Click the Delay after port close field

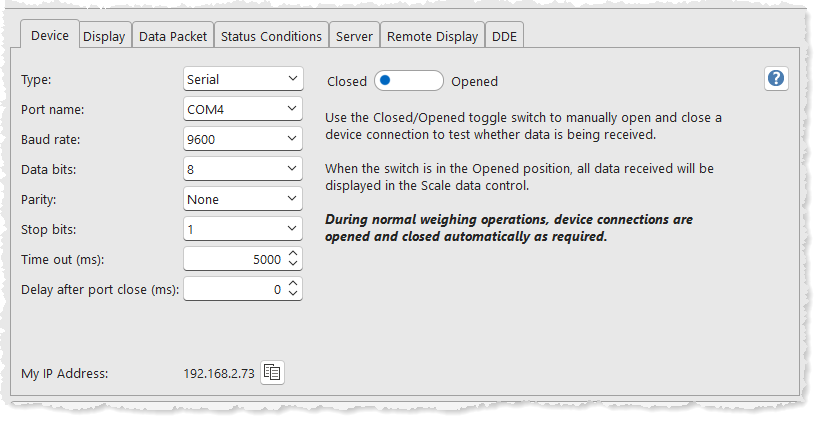point(234,289)
